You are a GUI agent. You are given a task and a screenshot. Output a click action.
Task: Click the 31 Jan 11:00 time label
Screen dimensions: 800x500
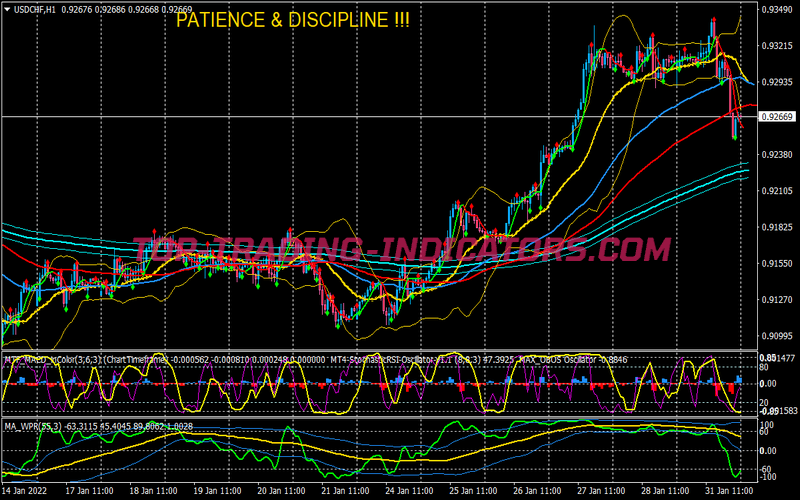(x=729, y=491)
